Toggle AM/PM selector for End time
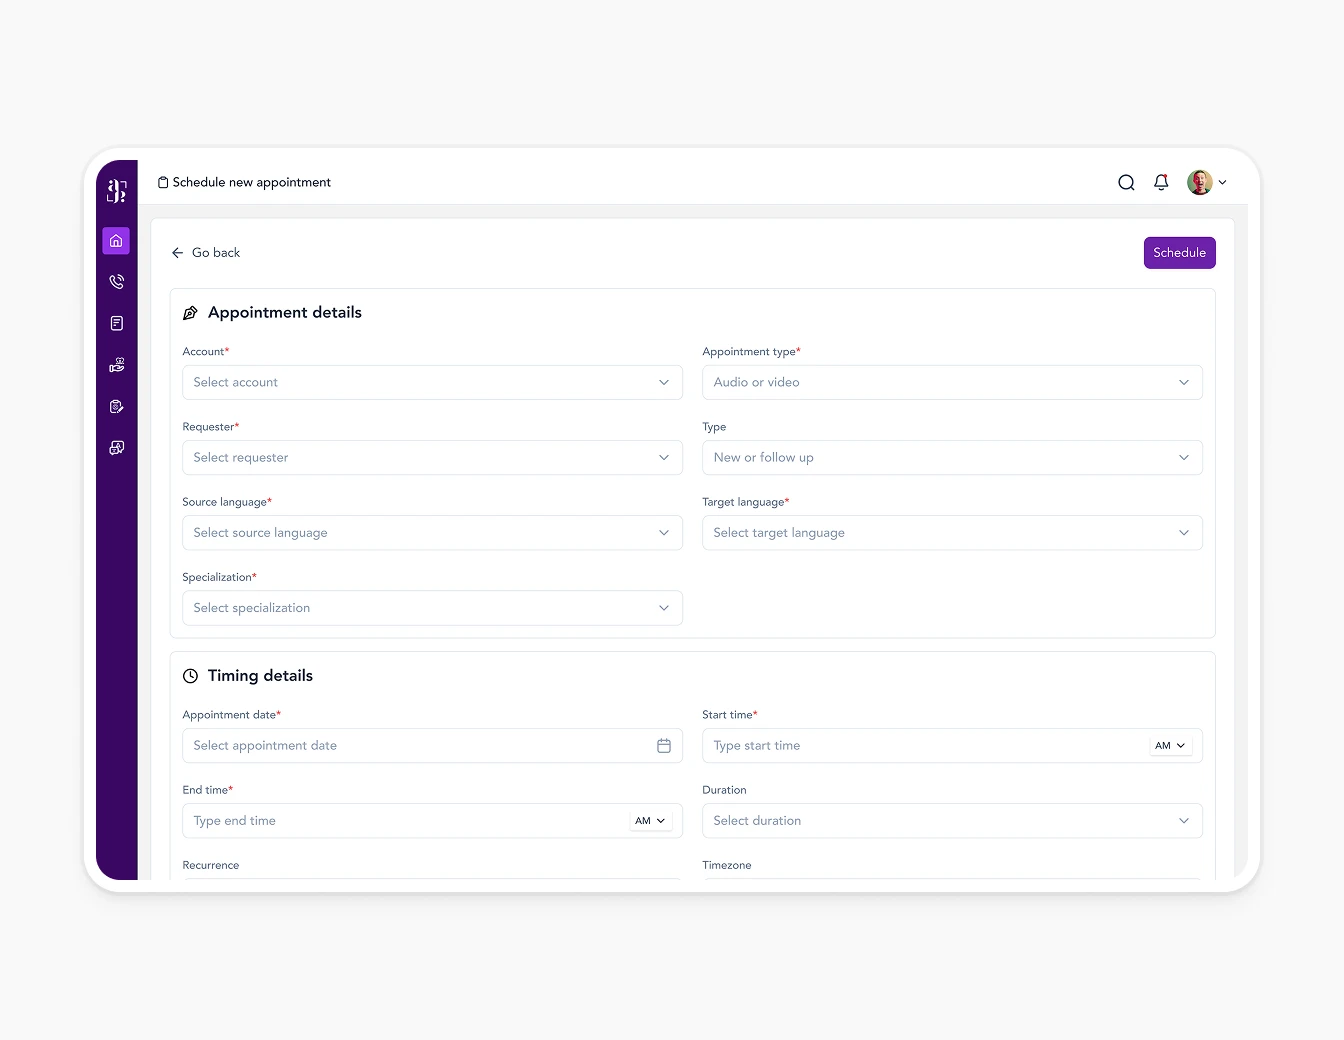1344x1040 pixels. point(649,821)
